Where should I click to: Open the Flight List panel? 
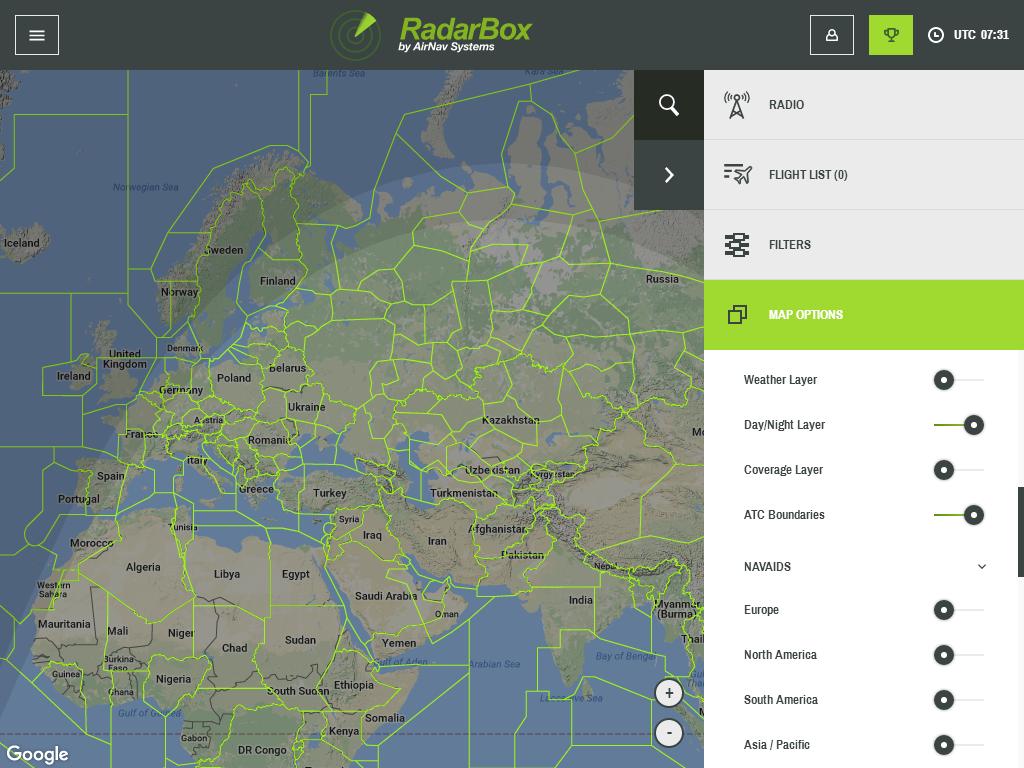click(807, 175)
